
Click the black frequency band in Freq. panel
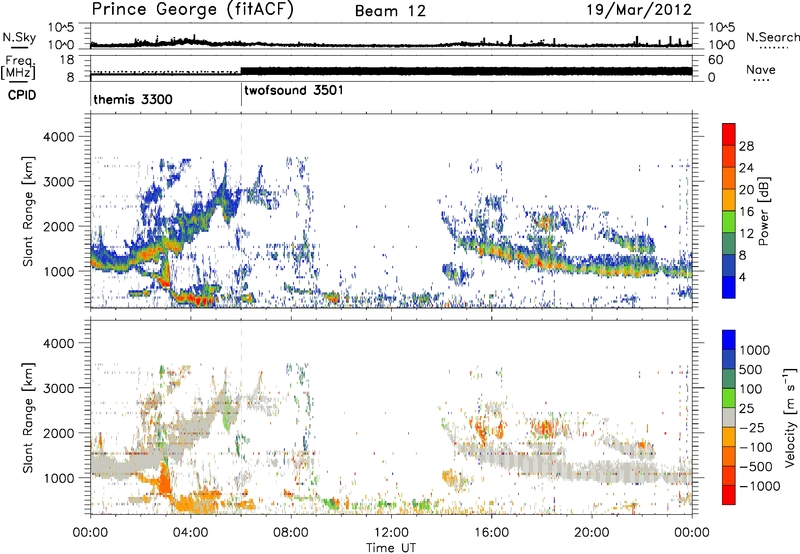466,71
